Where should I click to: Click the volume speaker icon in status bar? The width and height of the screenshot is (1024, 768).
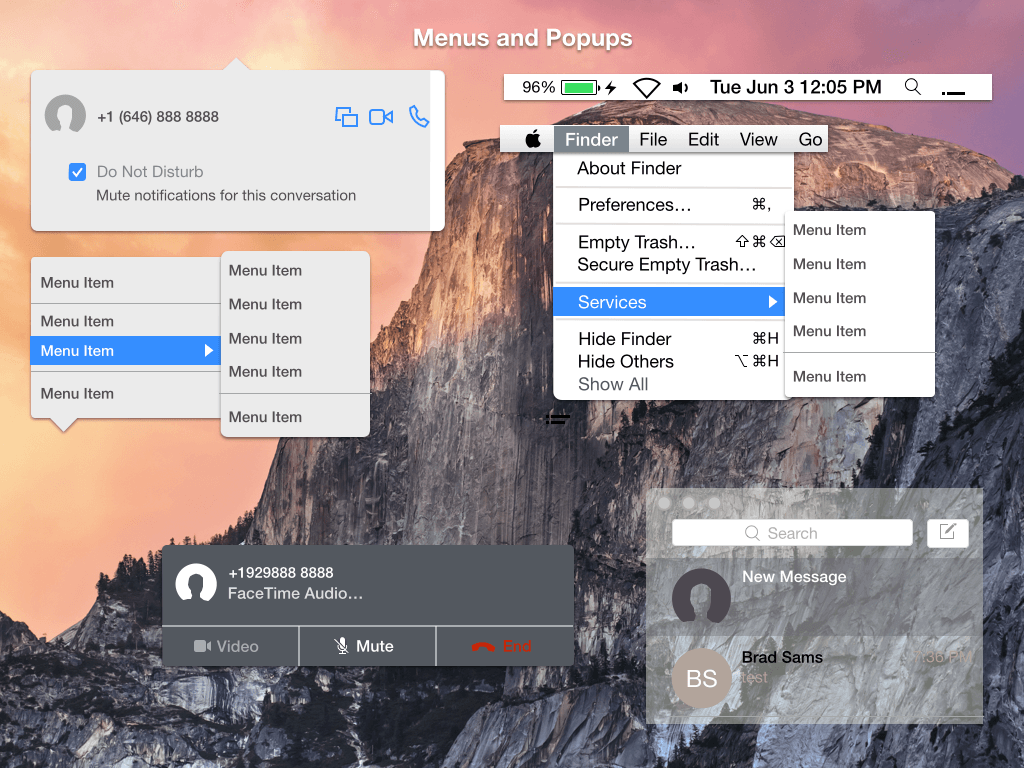[680, 88]
